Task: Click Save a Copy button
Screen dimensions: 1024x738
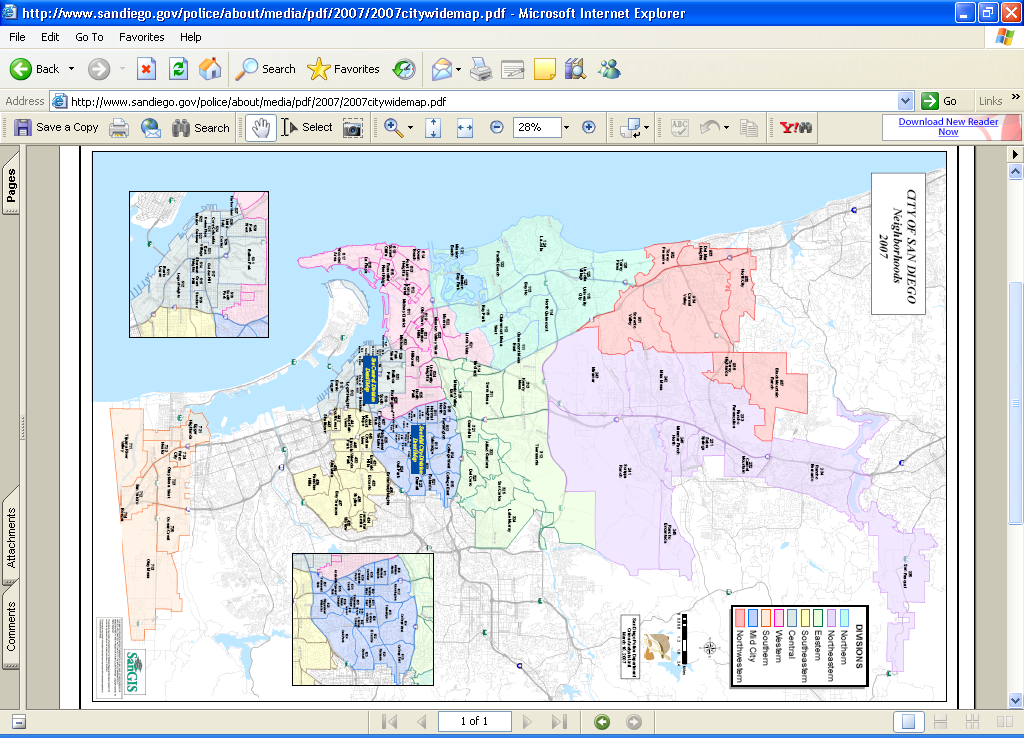Action: pyautogui.click(x=57, y=128)
